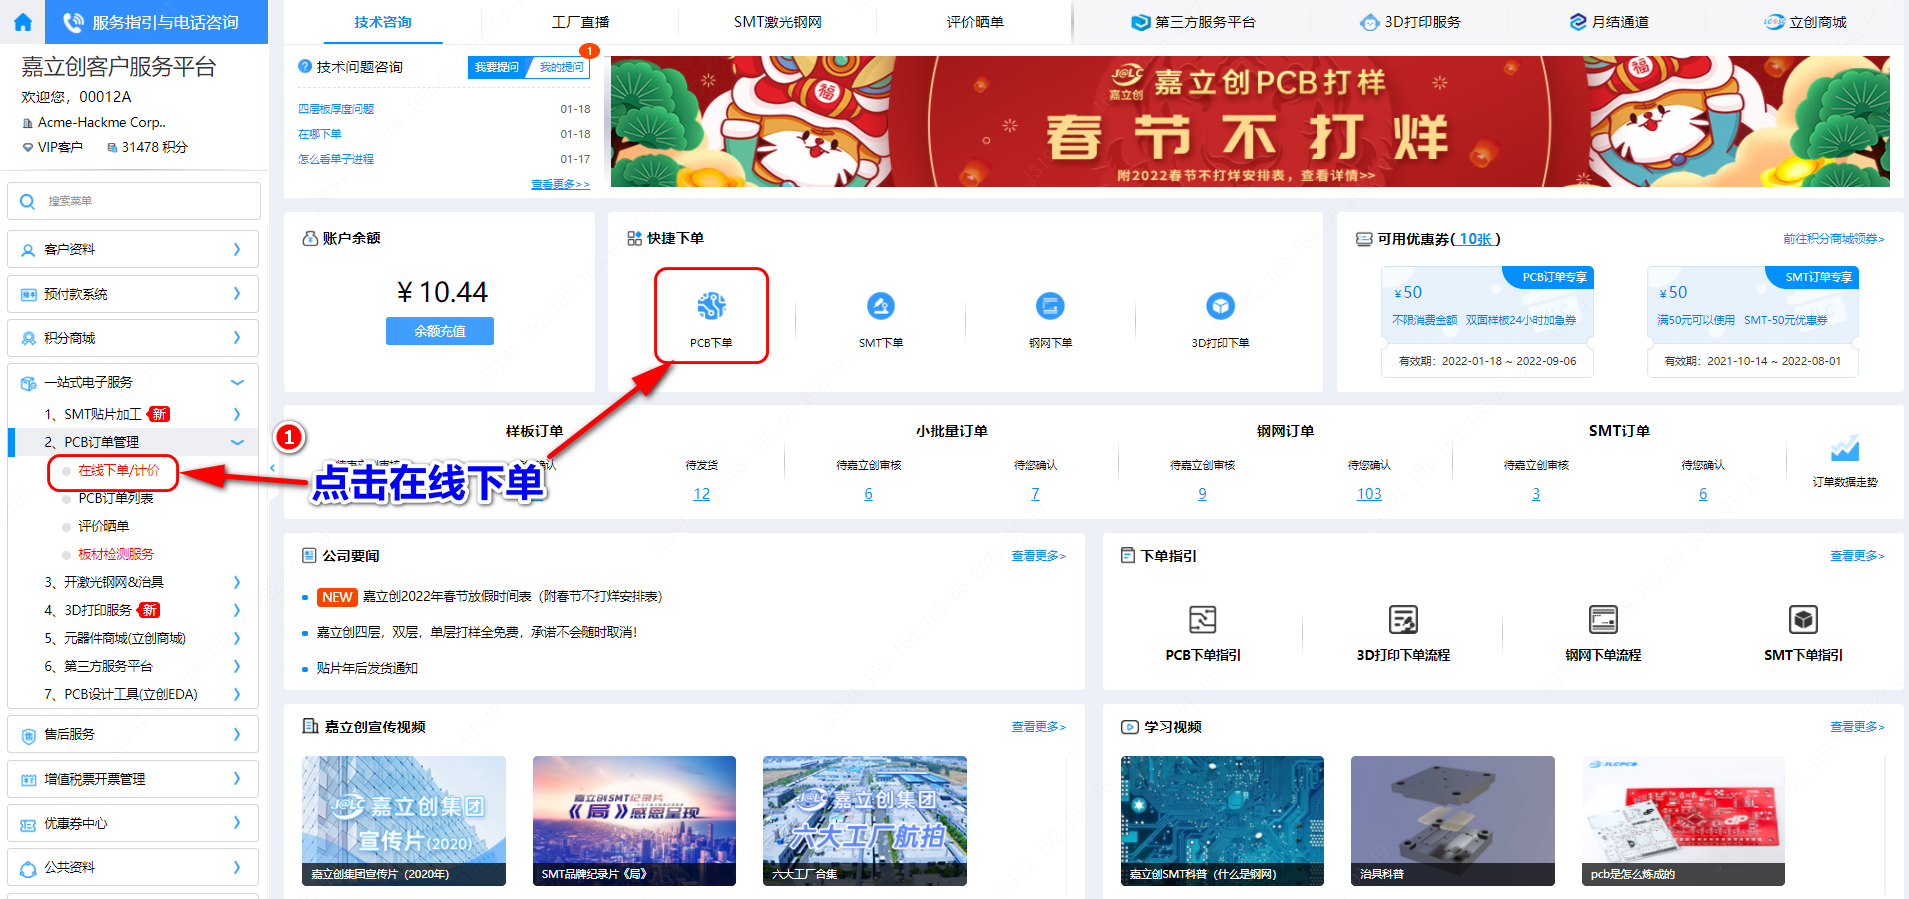Collapse the sidebar with the arrow handle
Image resolution: width=1909 pixels, height=899 pixels.
click(273, 468)
